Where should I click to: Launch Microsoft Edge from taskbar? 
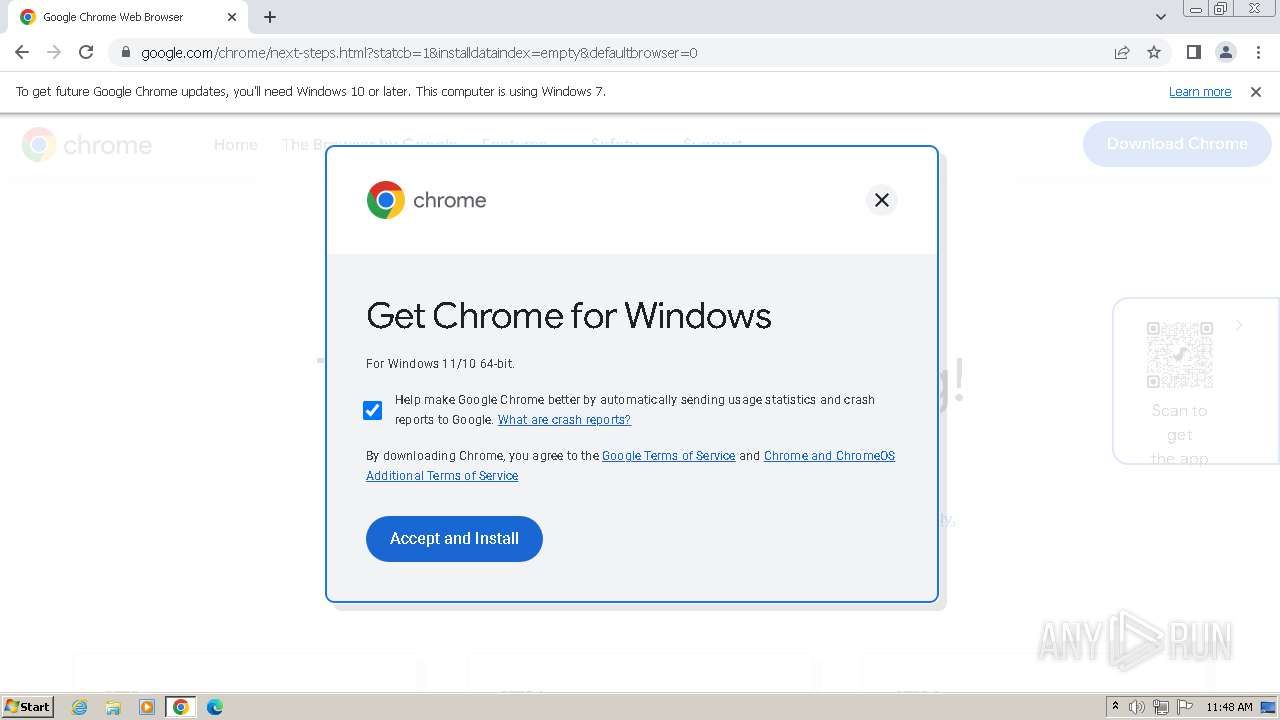click(x=215, y=707)
